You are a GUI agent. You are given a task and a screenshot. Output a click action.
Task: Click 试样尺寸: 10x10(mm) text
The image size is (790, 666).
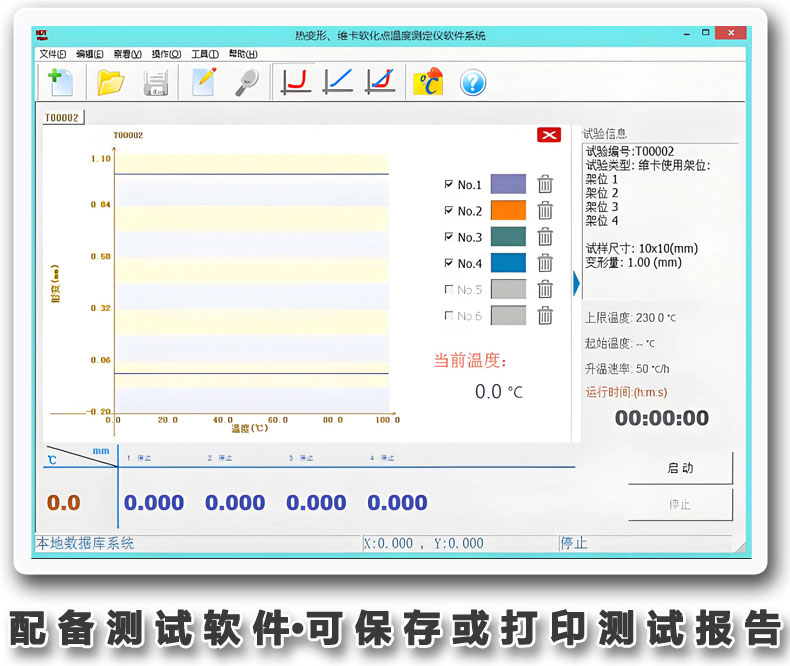pos(641,248)
